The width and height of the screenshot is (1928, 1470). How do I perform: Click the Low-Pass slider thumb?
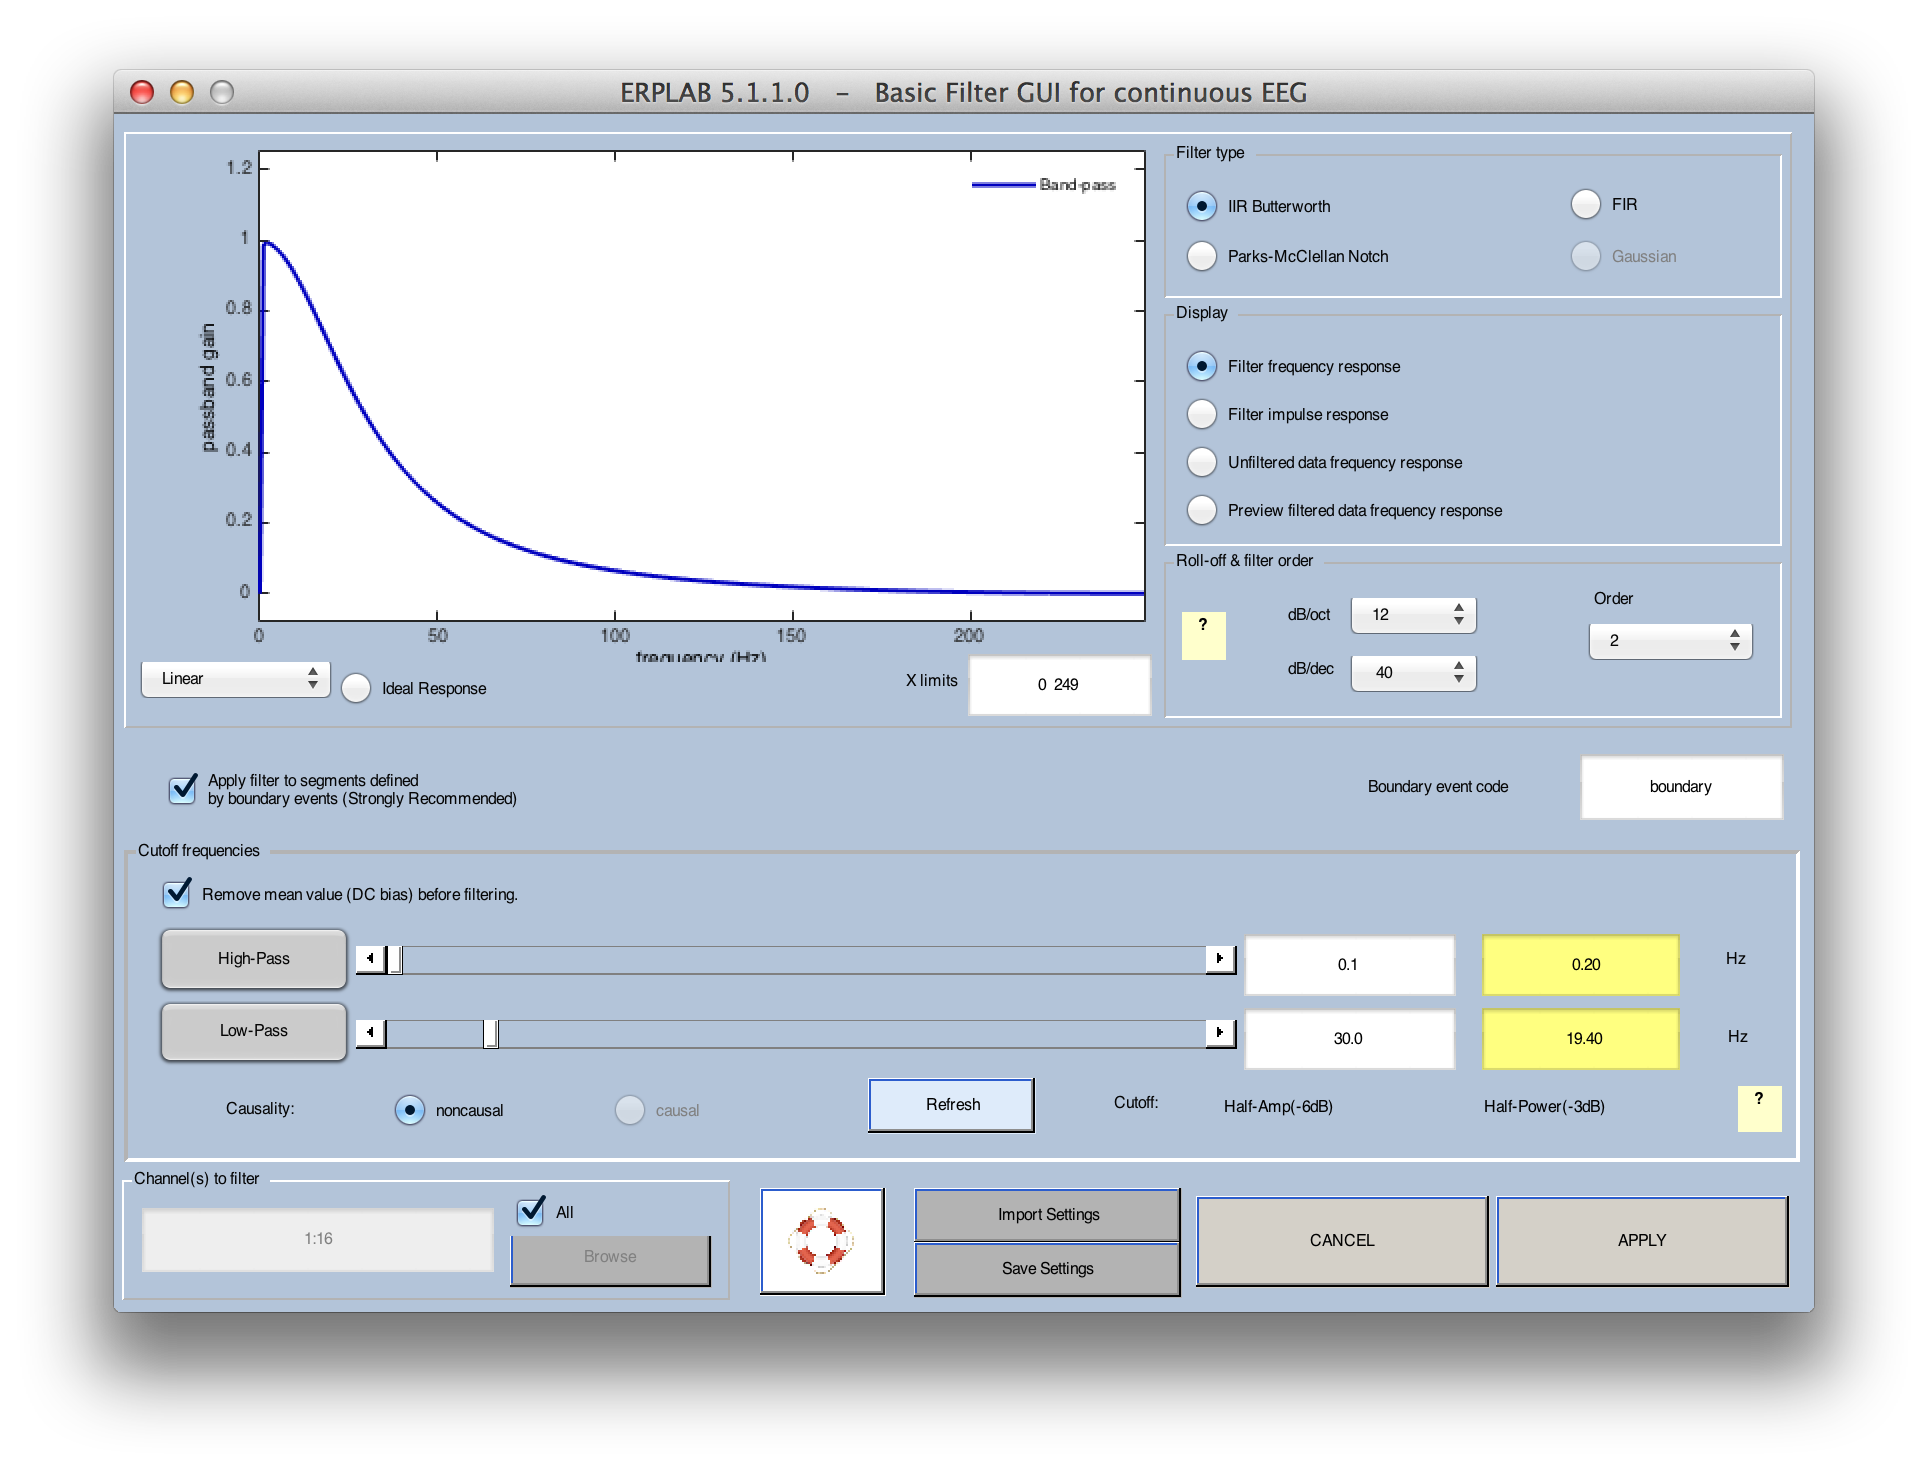click(490, 1033)
